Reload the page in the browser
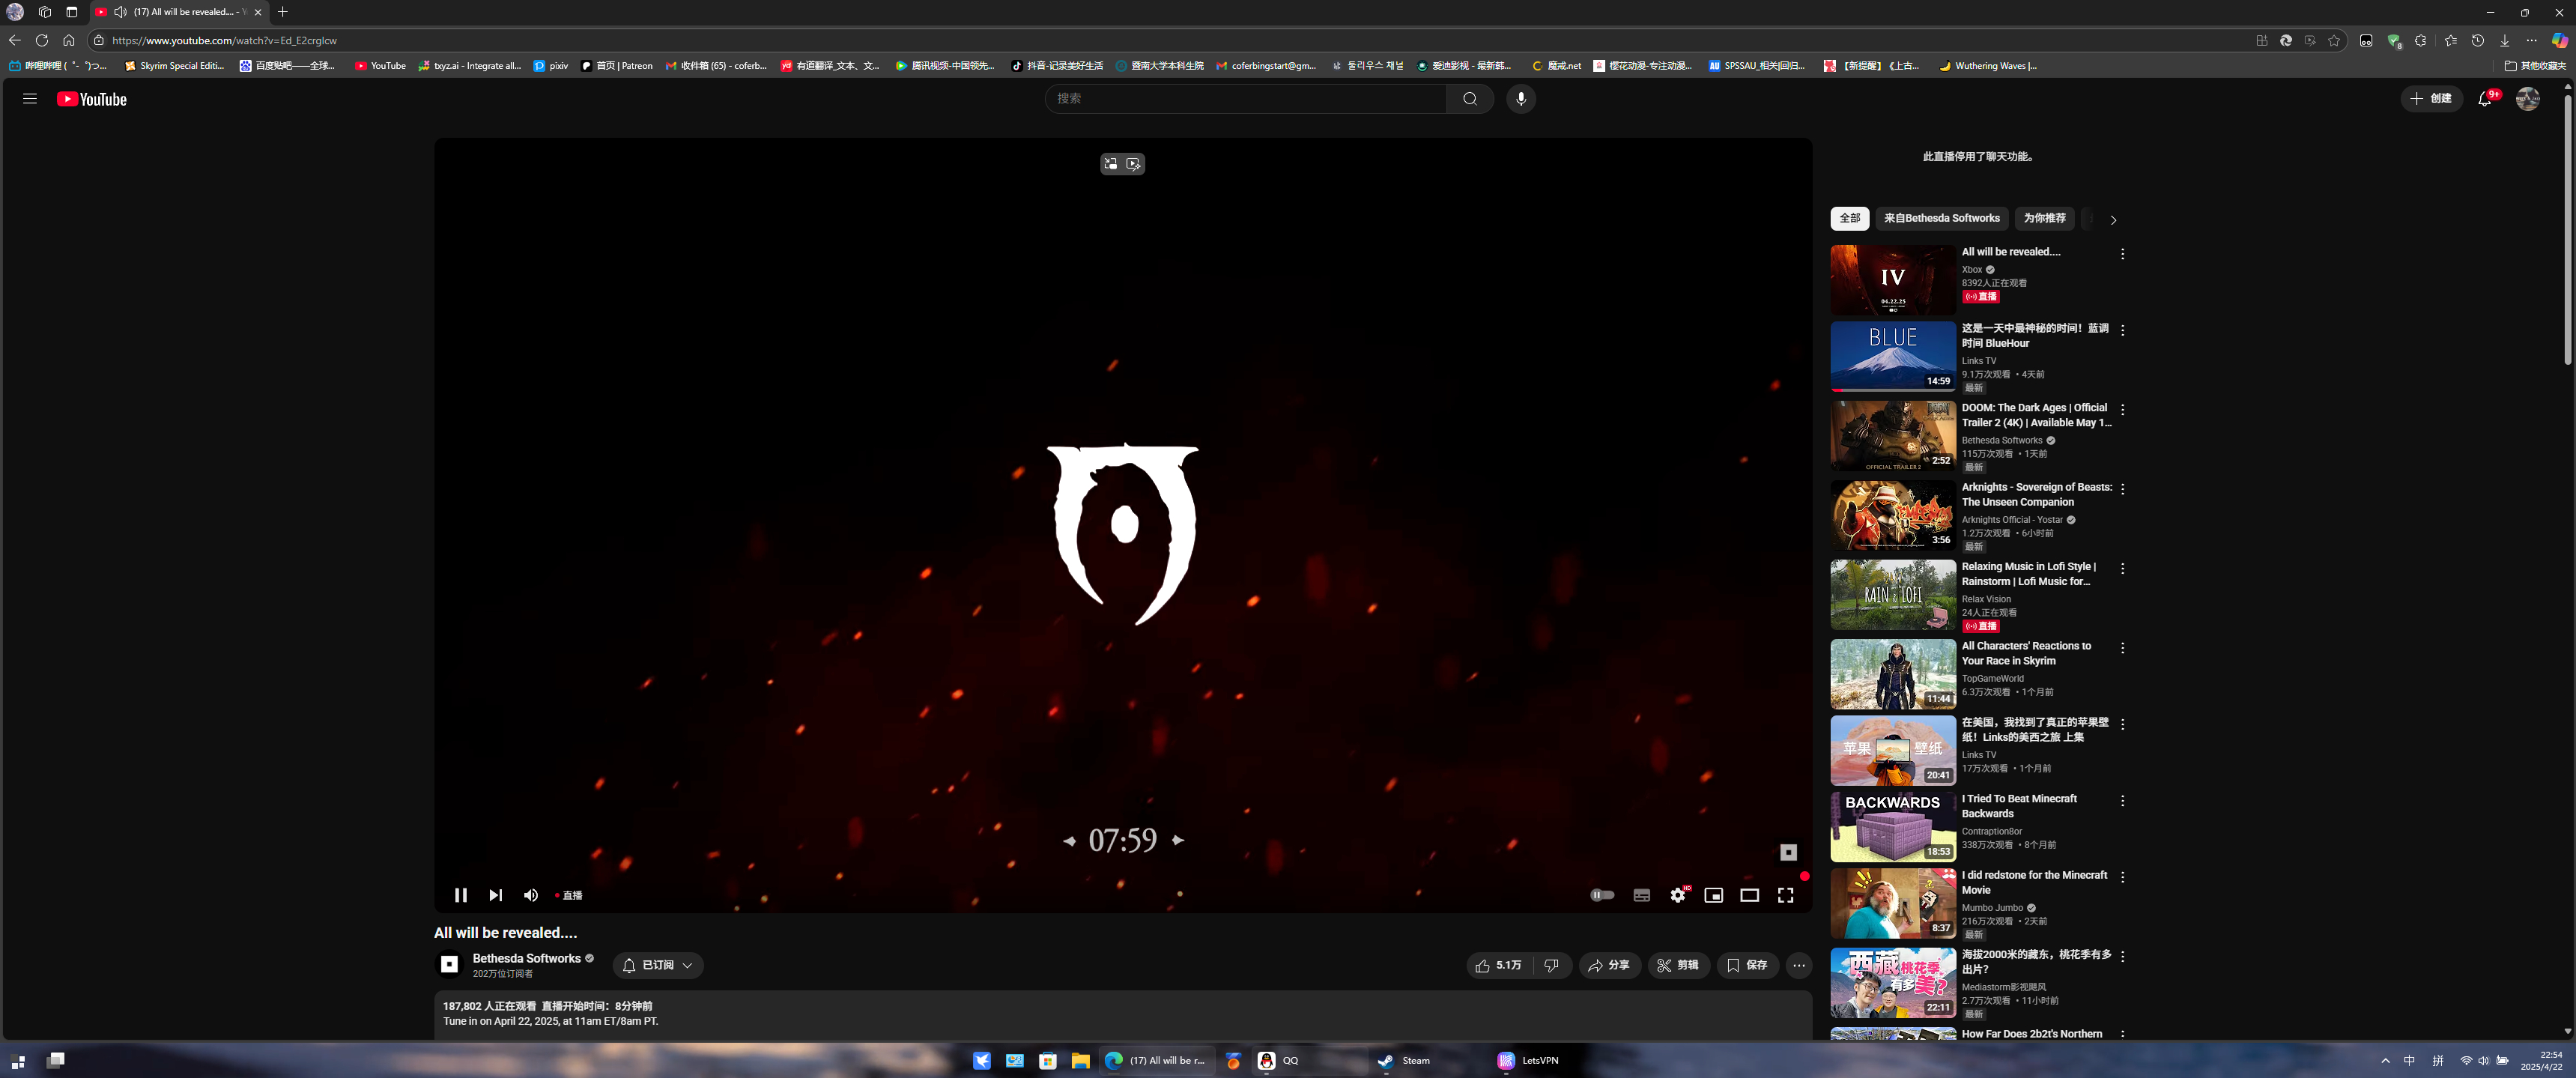 click(x=41, y=40)
